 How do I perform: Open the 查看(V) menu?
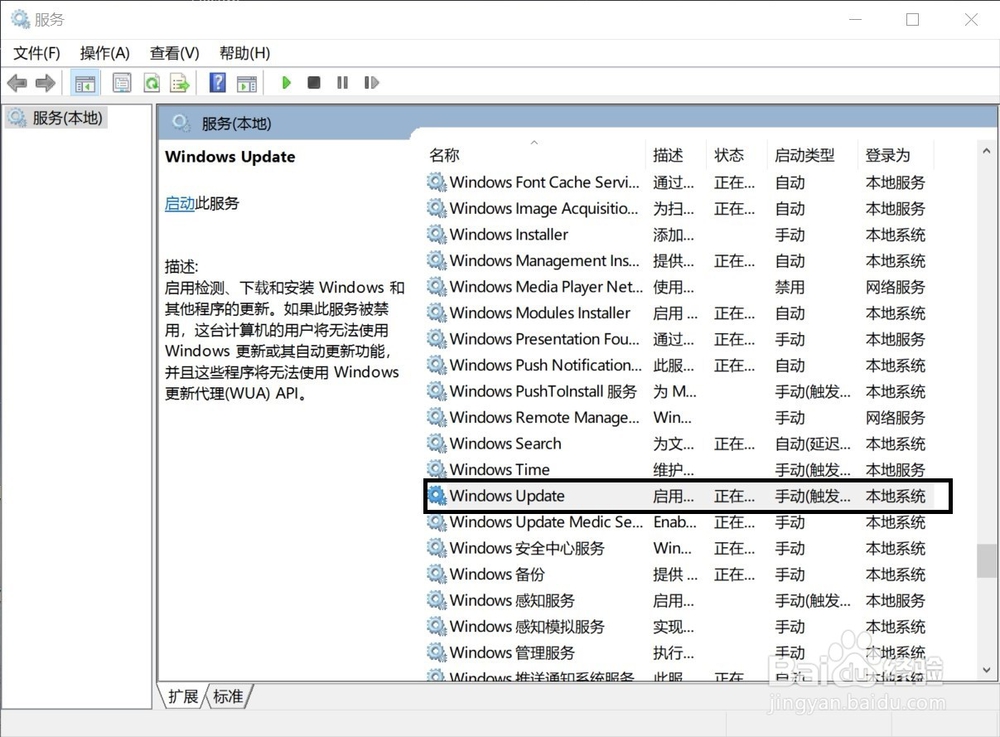coord(174,53)
